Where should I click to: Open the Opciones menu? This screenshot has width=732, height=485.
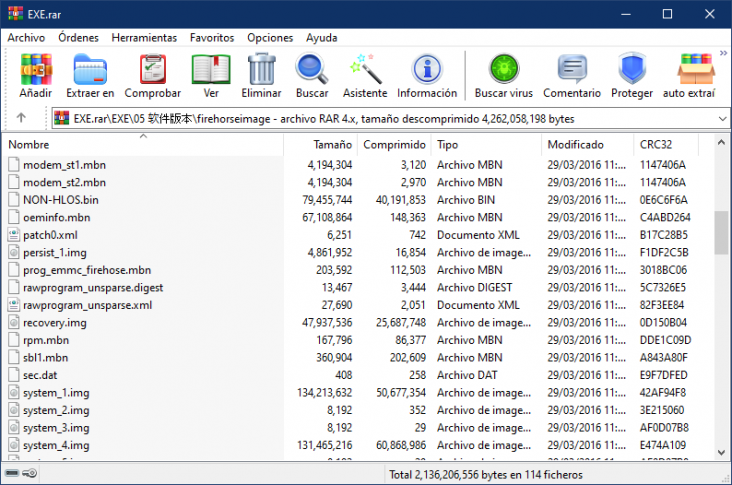[270, 38]
